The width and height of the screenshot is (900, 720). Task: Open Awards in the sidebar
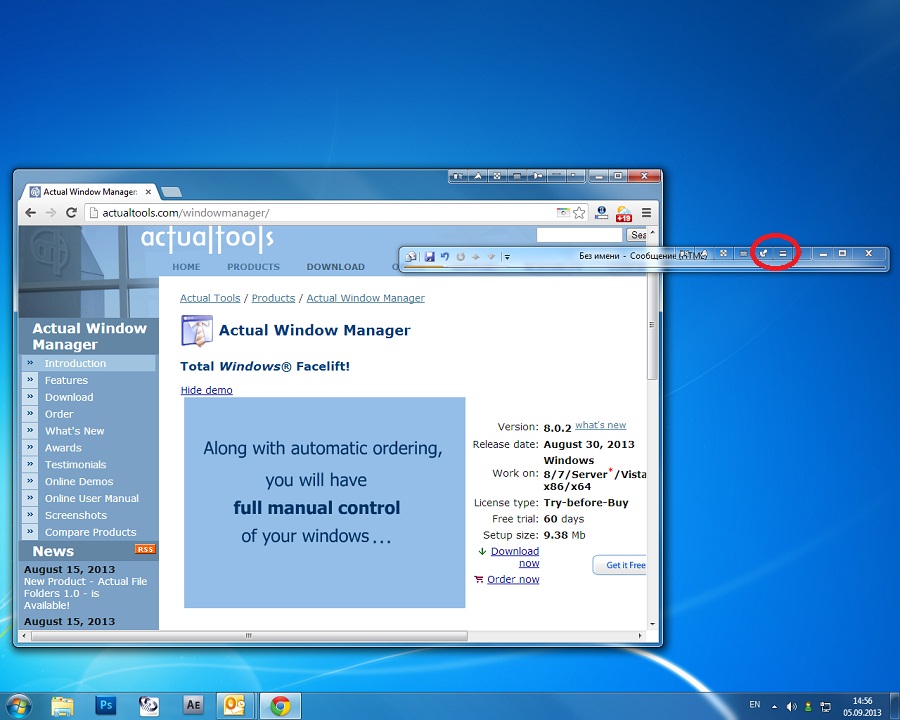click(63, 448)
